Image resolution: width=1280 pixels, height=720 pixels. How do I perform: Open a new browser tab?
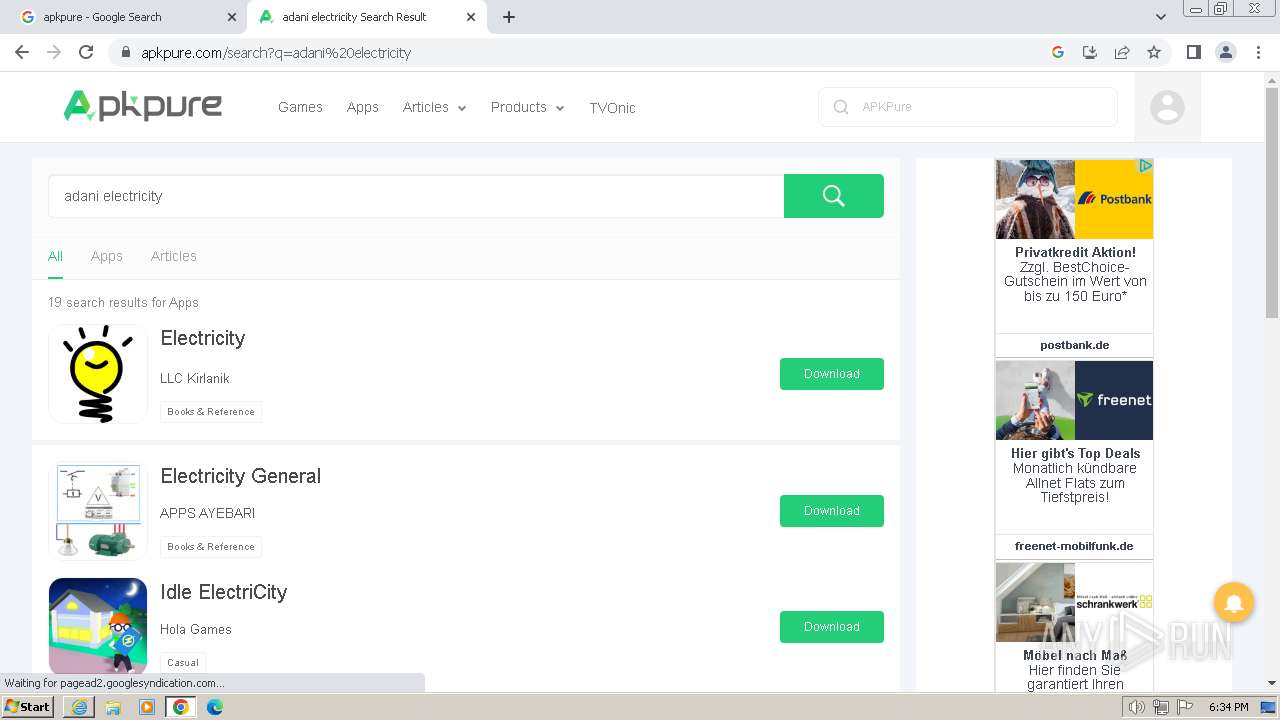509,17
